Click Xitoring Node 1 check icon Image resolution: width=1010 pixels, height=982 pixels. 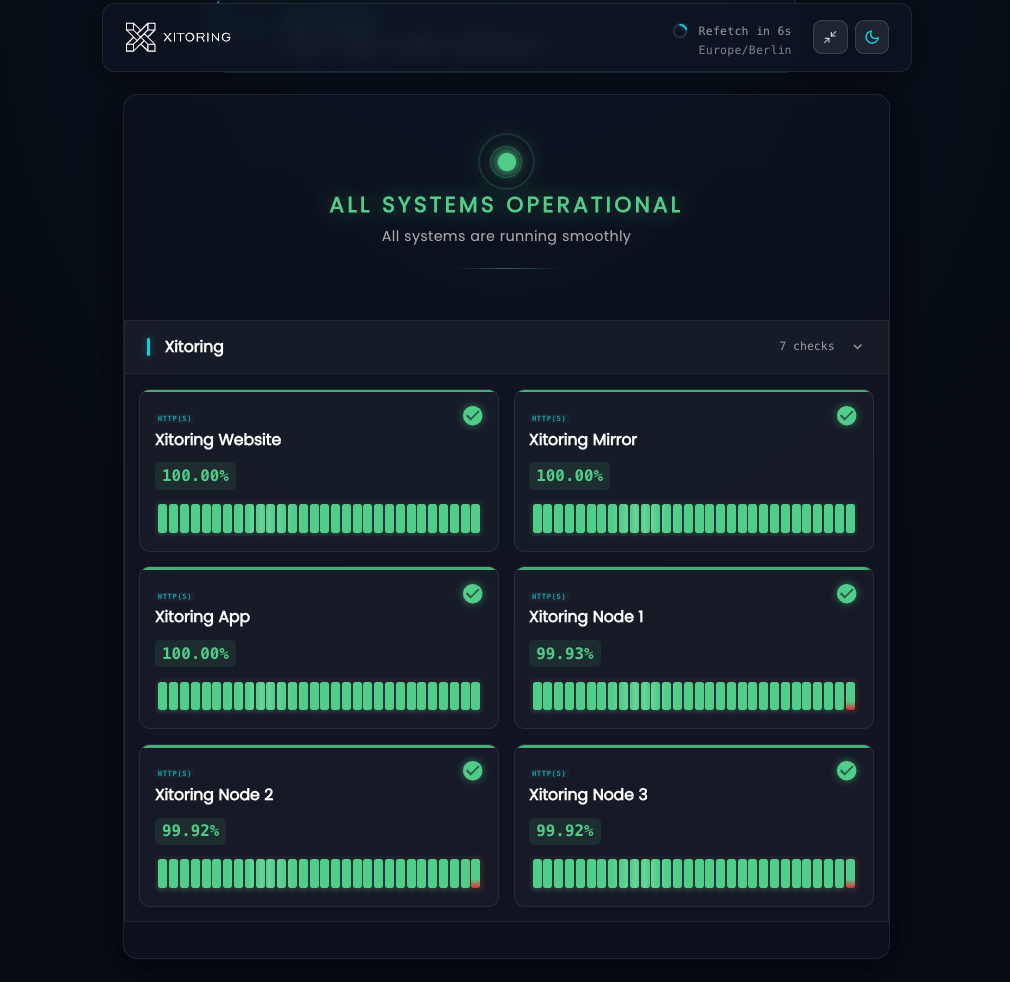coord(846,594)
